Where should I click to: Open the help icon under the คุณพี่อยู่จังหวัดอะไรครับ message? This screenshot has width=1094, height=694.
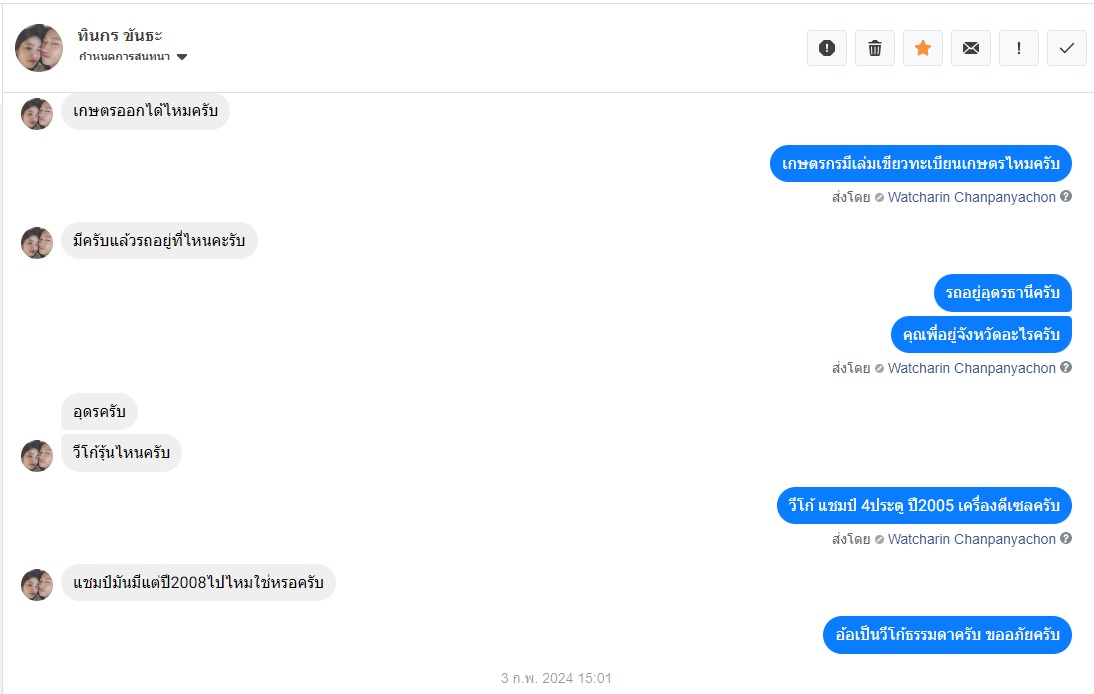coord(1065,368)
